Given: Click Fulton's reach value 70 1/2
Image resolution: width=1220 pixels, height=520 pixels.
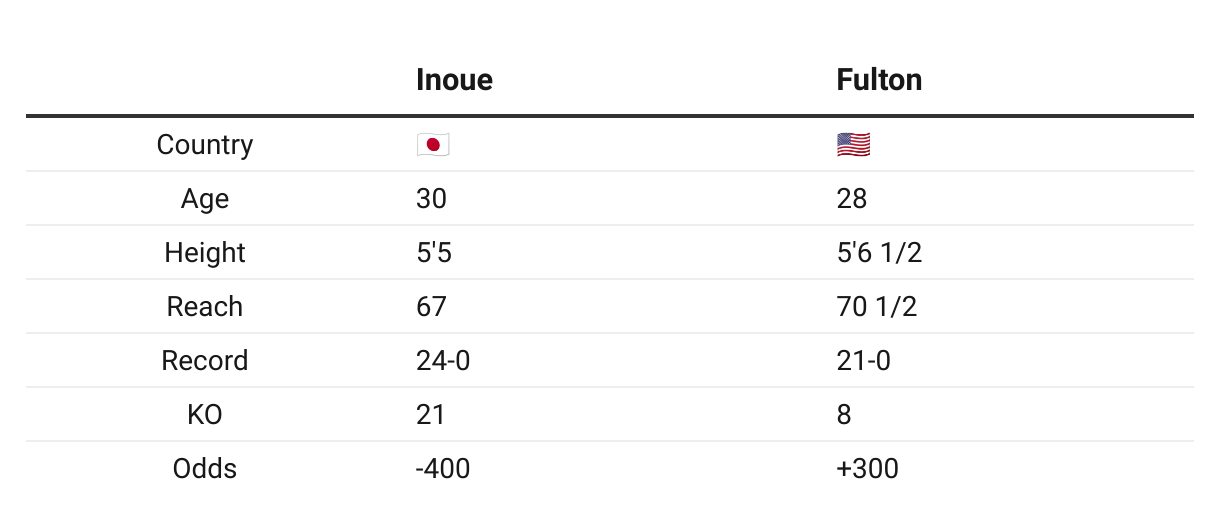Looking at the screenshot, I should point(877,307).
